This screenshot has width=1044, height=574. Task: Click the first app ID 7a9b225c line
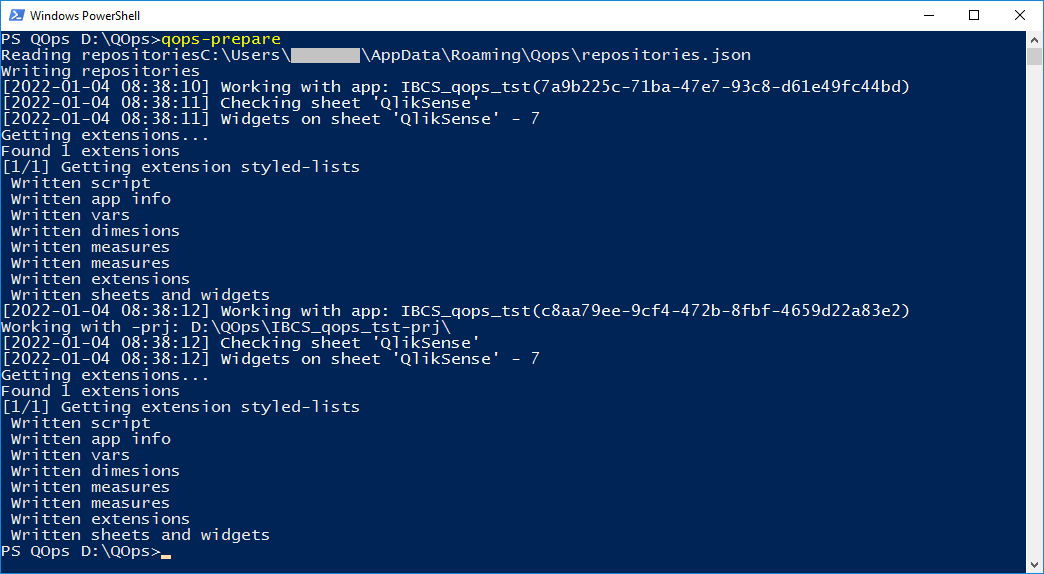(x=455, y=87)
